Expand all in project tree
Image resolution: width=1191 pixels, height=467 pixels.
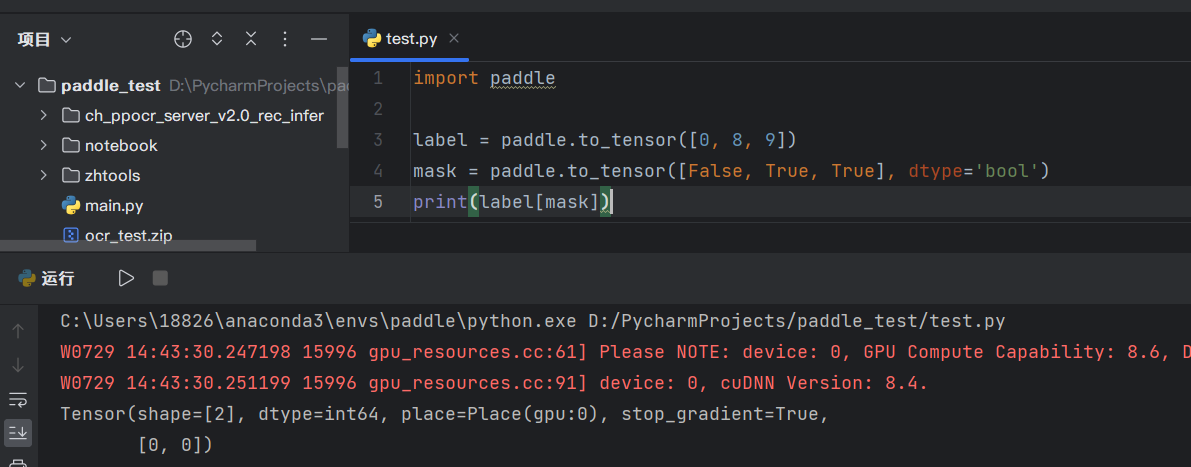(x=217, y=39)
